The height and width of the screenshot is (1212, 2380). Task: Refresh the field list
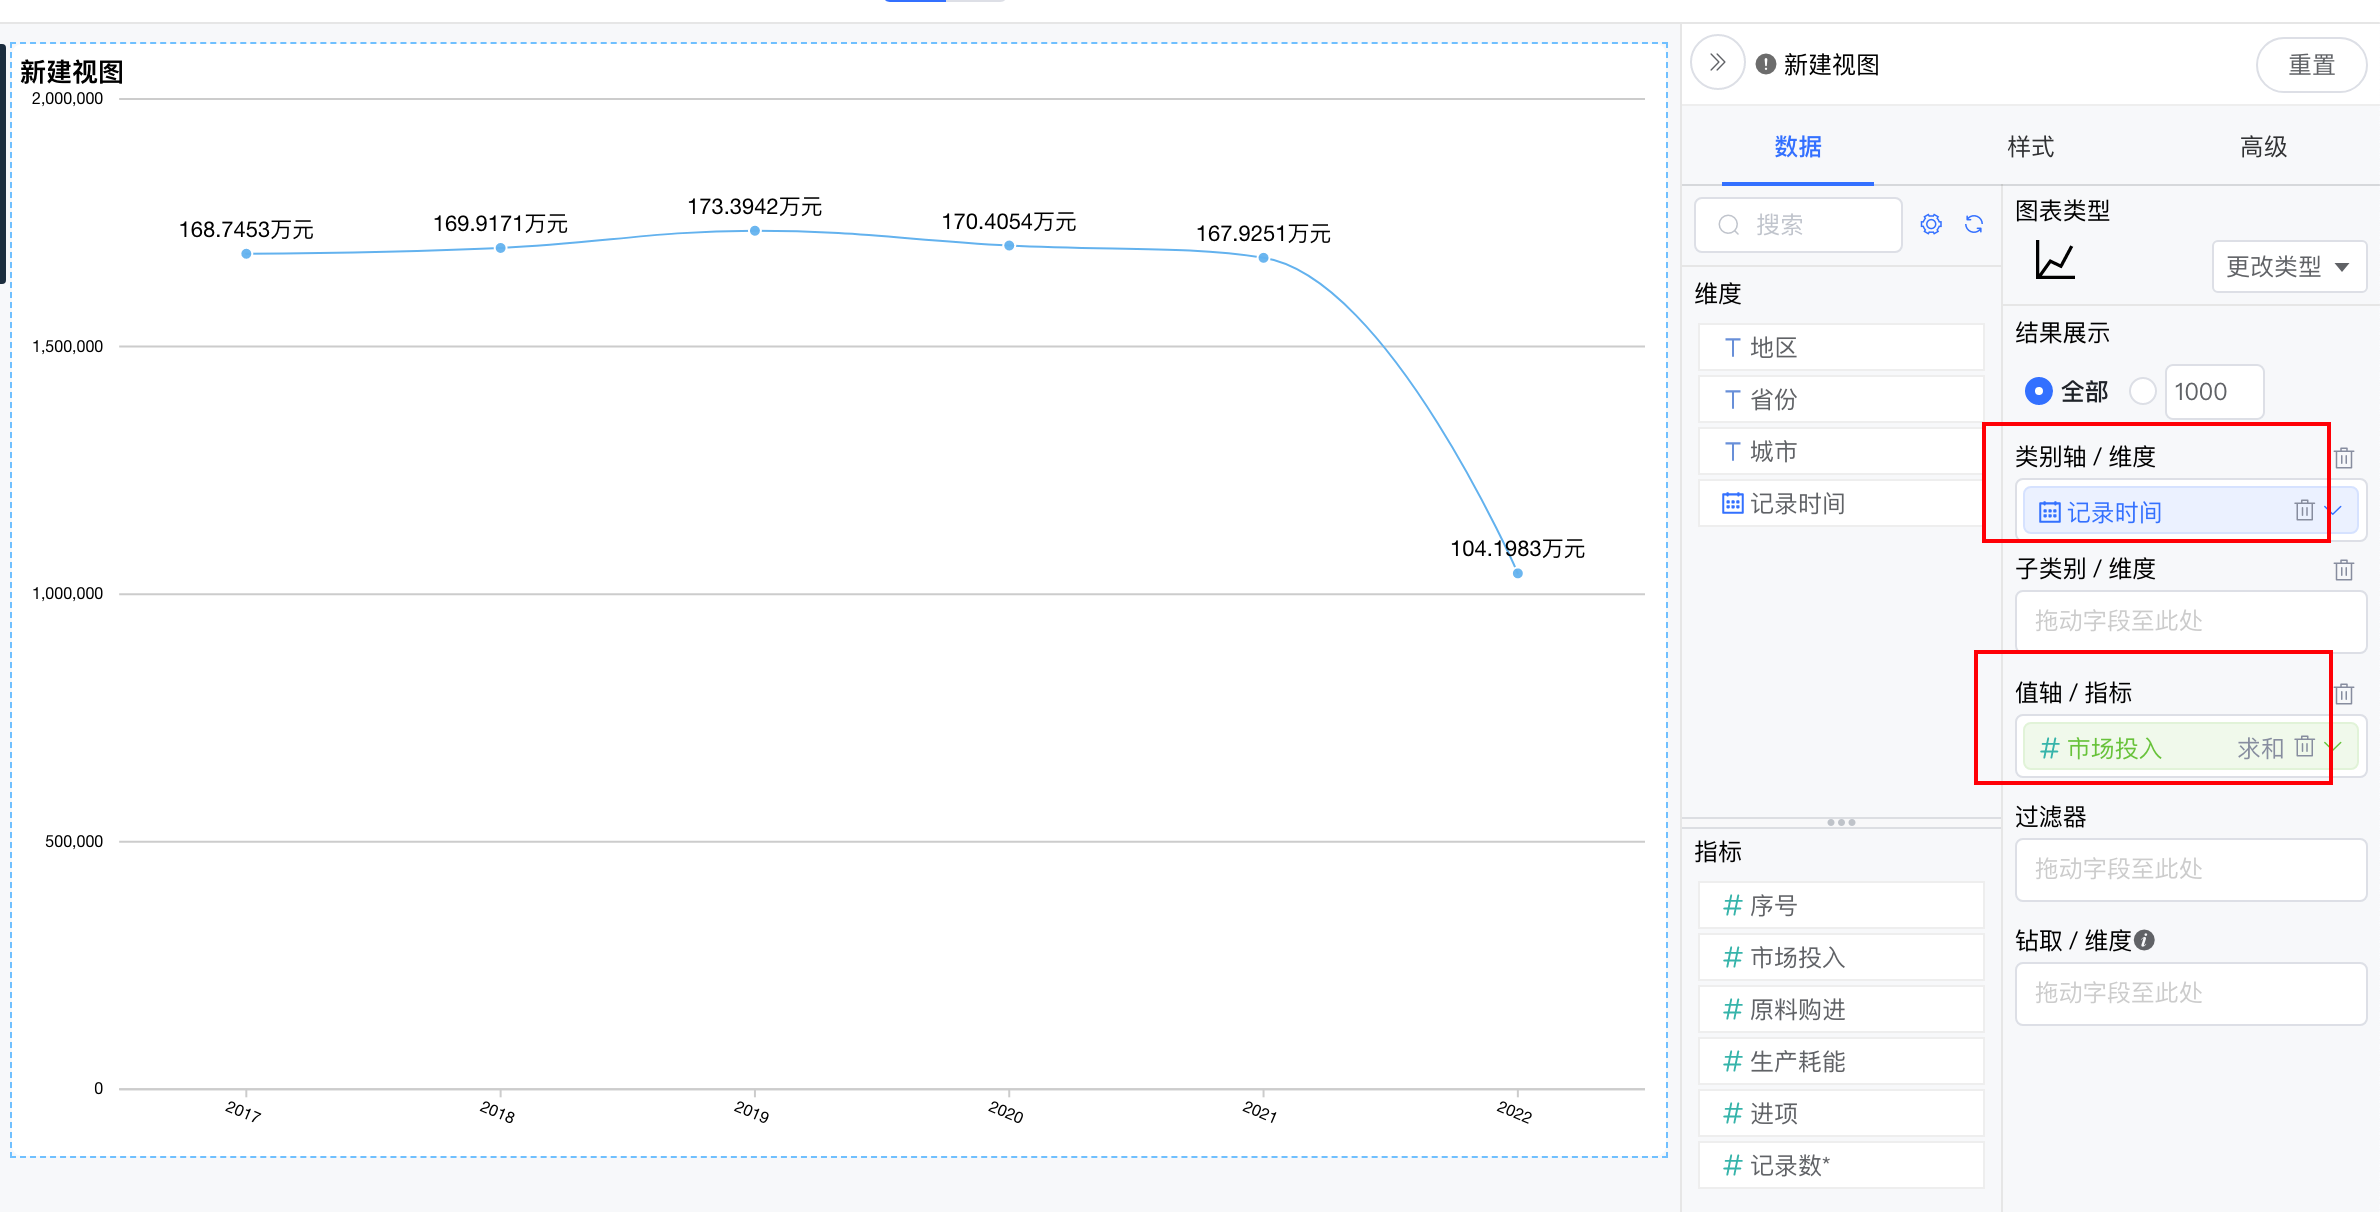[1974, 224]
